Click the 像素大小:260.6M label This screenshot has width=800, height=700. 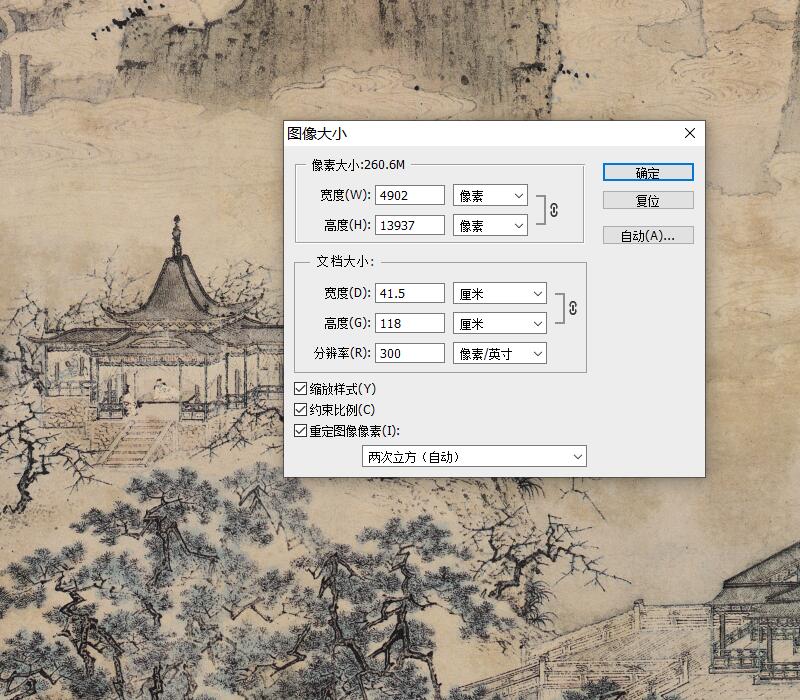[x=358, y=165]
